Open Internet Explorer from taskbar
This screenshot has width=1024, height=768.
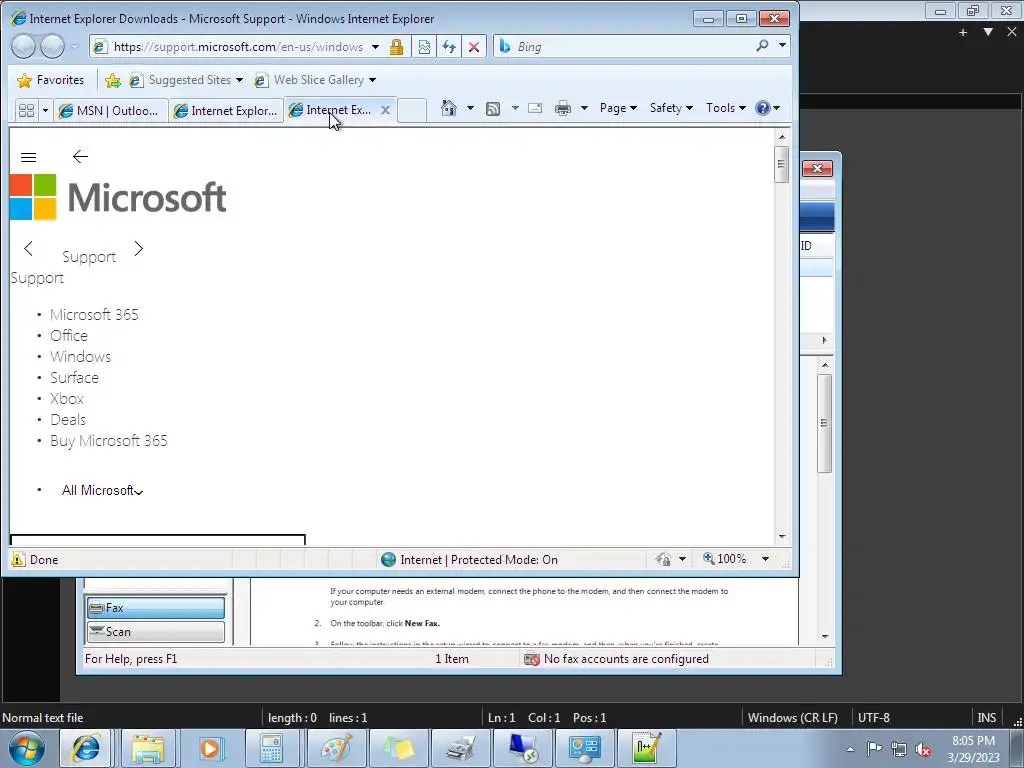click(x=85, y=748)
